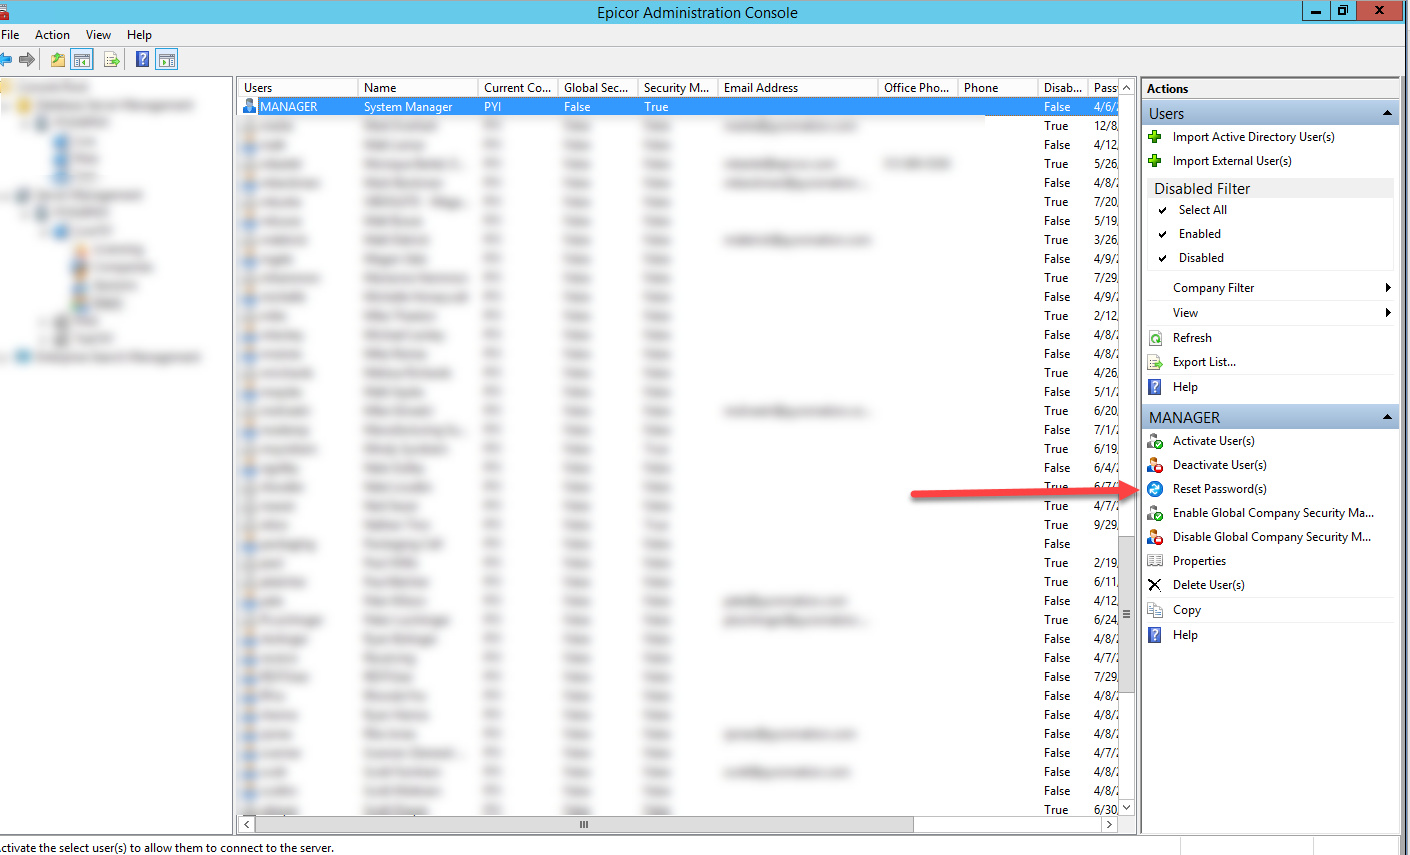Click the list's scroll-up arrow button

coord(1126,87)
